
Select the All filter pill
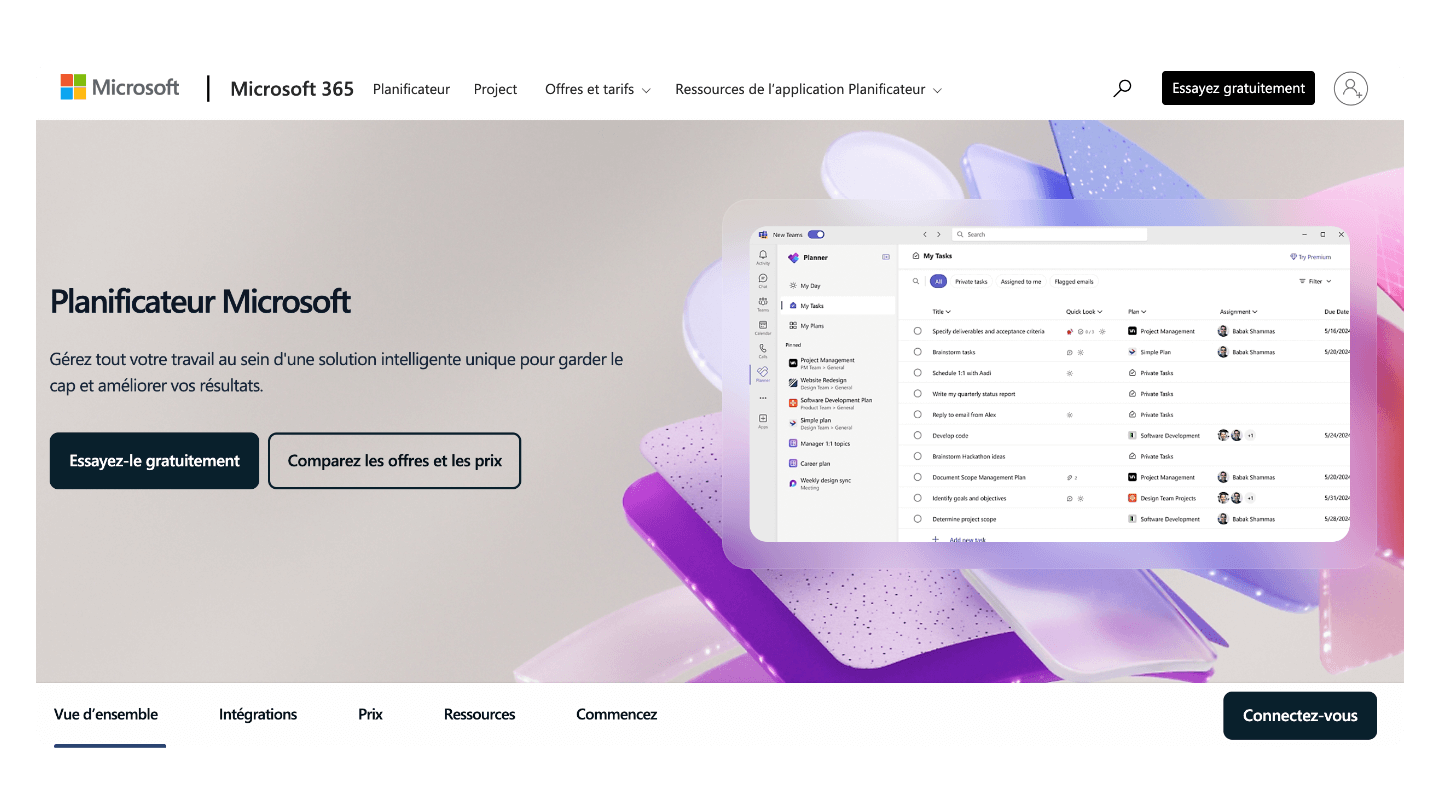click(938, 282)
